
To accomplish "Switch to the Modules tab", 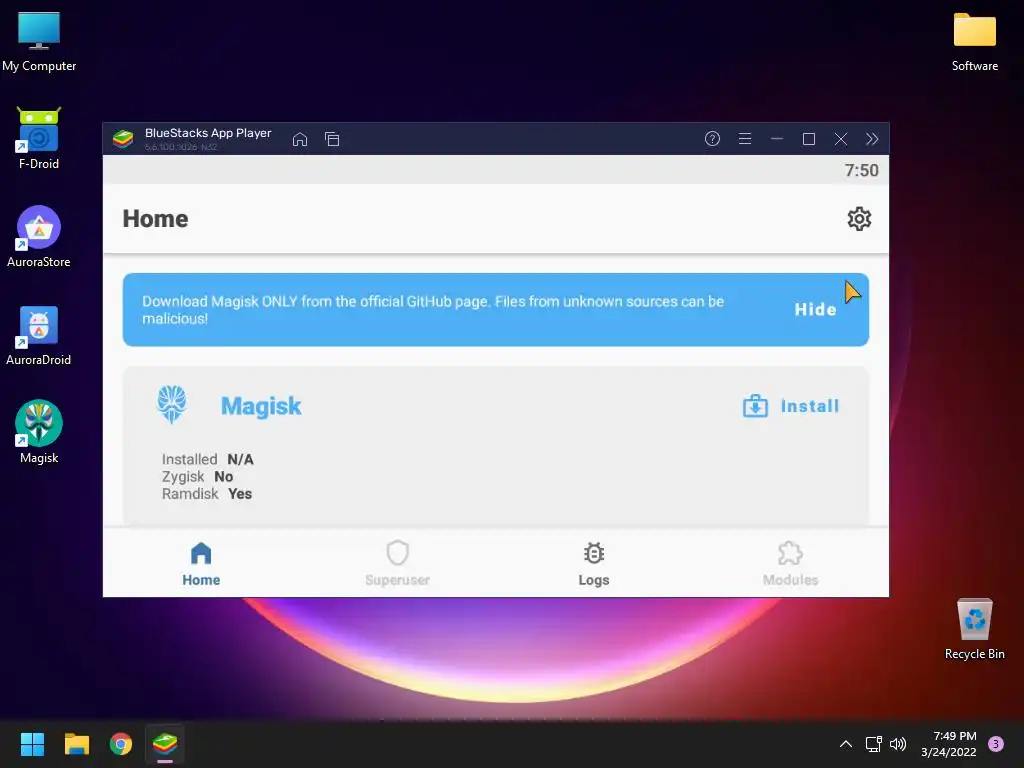I will [790, 564].
